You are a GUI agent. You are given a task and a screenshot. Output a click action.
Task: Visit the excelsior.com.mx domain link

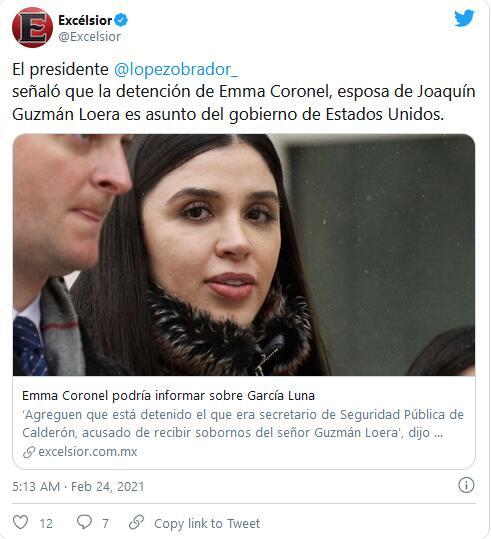tap(88, 452)
